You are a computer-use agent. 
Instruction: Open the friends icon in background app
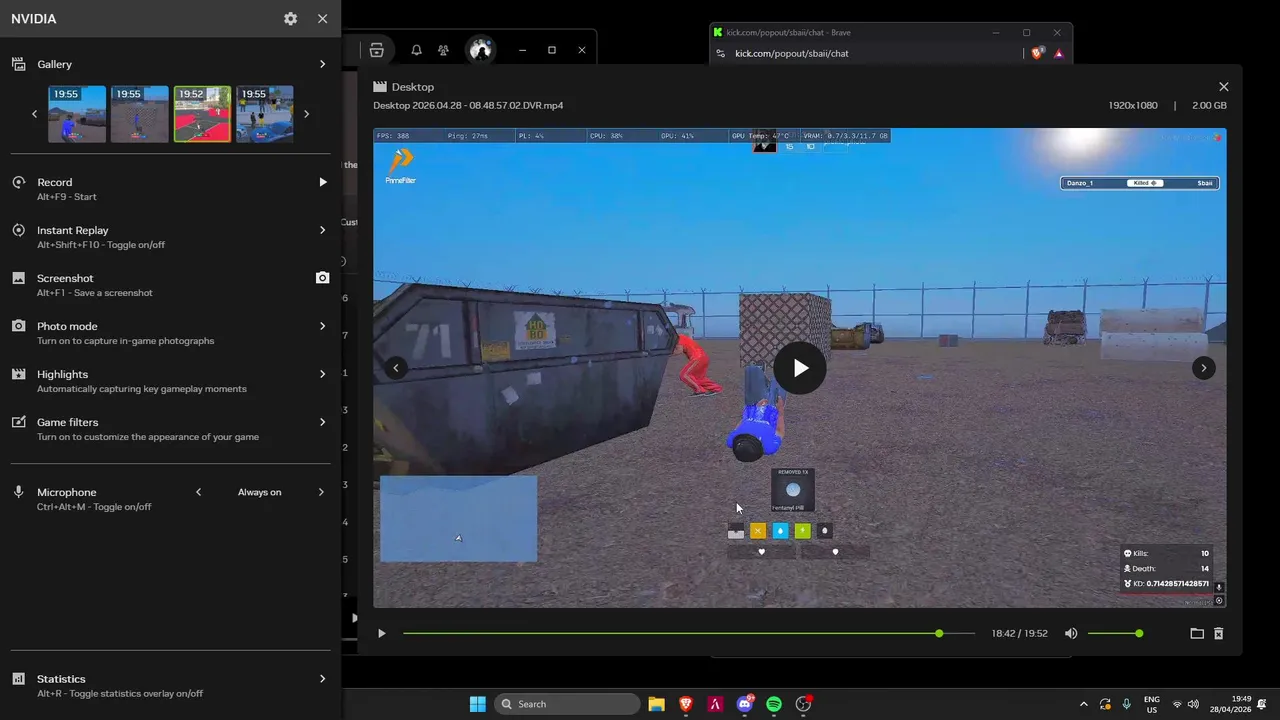point(443,50)
